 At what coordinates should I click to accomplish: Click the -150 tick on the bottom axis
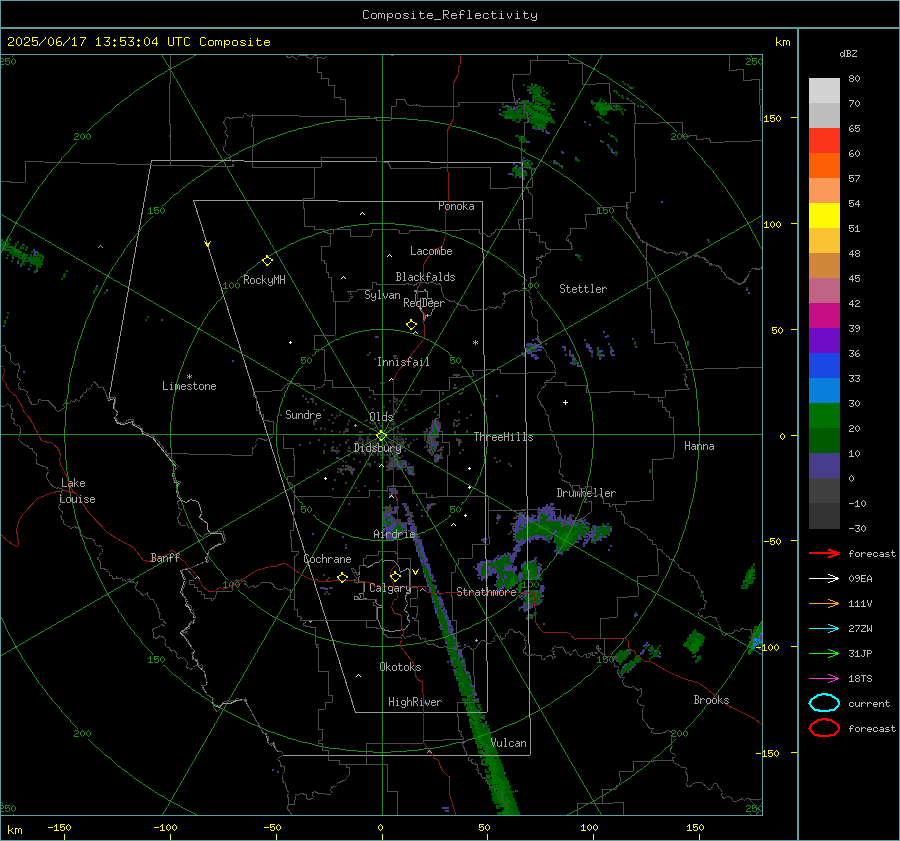59,827
